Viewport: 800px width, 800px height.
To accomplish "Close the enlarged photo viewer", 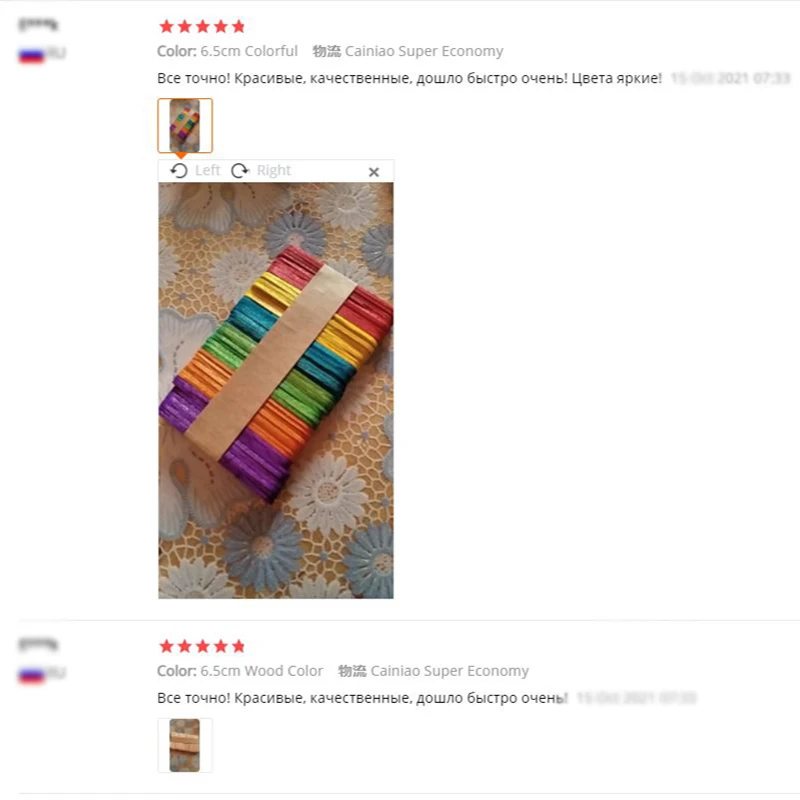I will pos(374,172).
